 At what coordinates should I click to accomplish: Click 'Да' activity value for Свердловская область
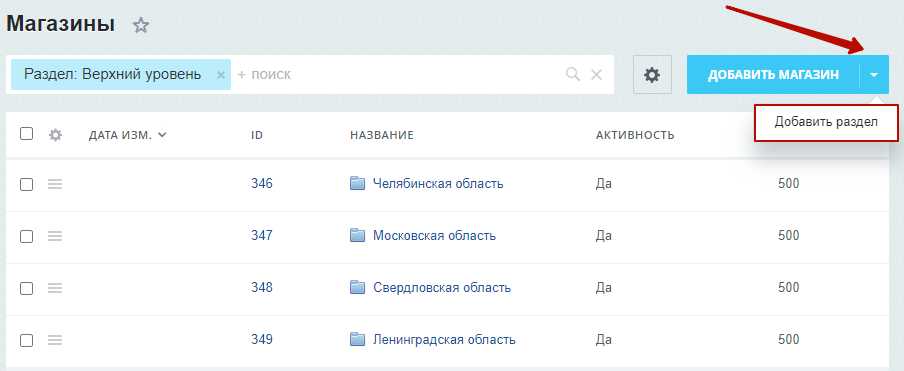pyautogui.click(x=604, y=288)
